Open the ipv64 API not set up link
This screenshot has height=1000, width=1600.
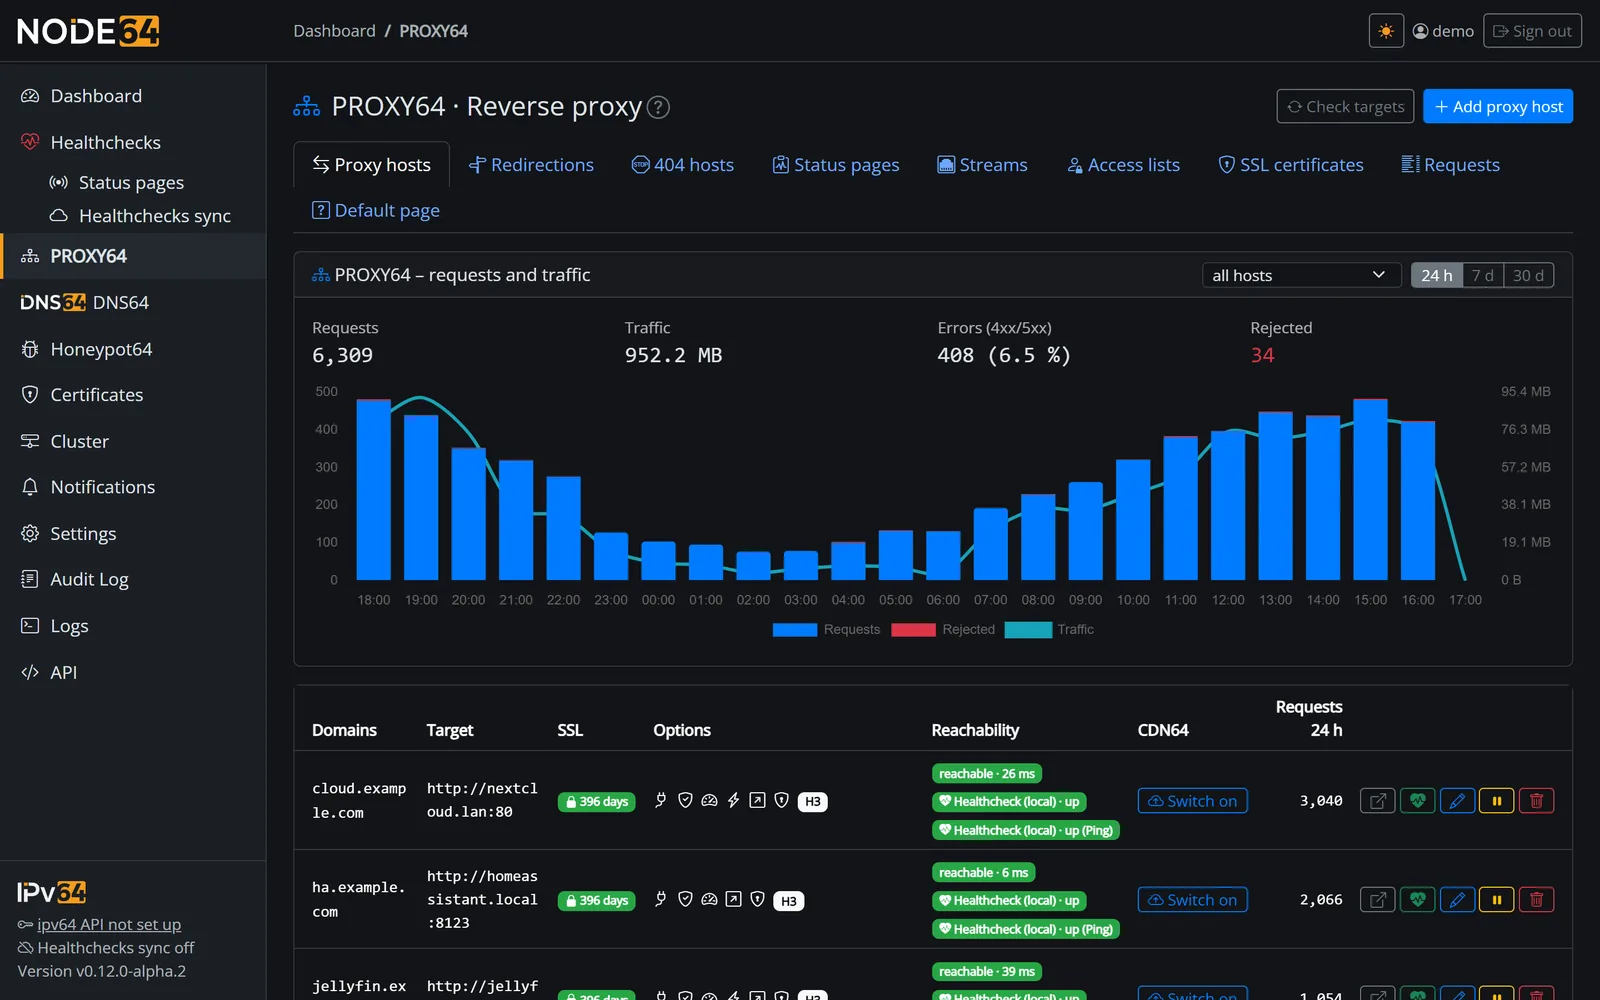(x=109, y=924)
